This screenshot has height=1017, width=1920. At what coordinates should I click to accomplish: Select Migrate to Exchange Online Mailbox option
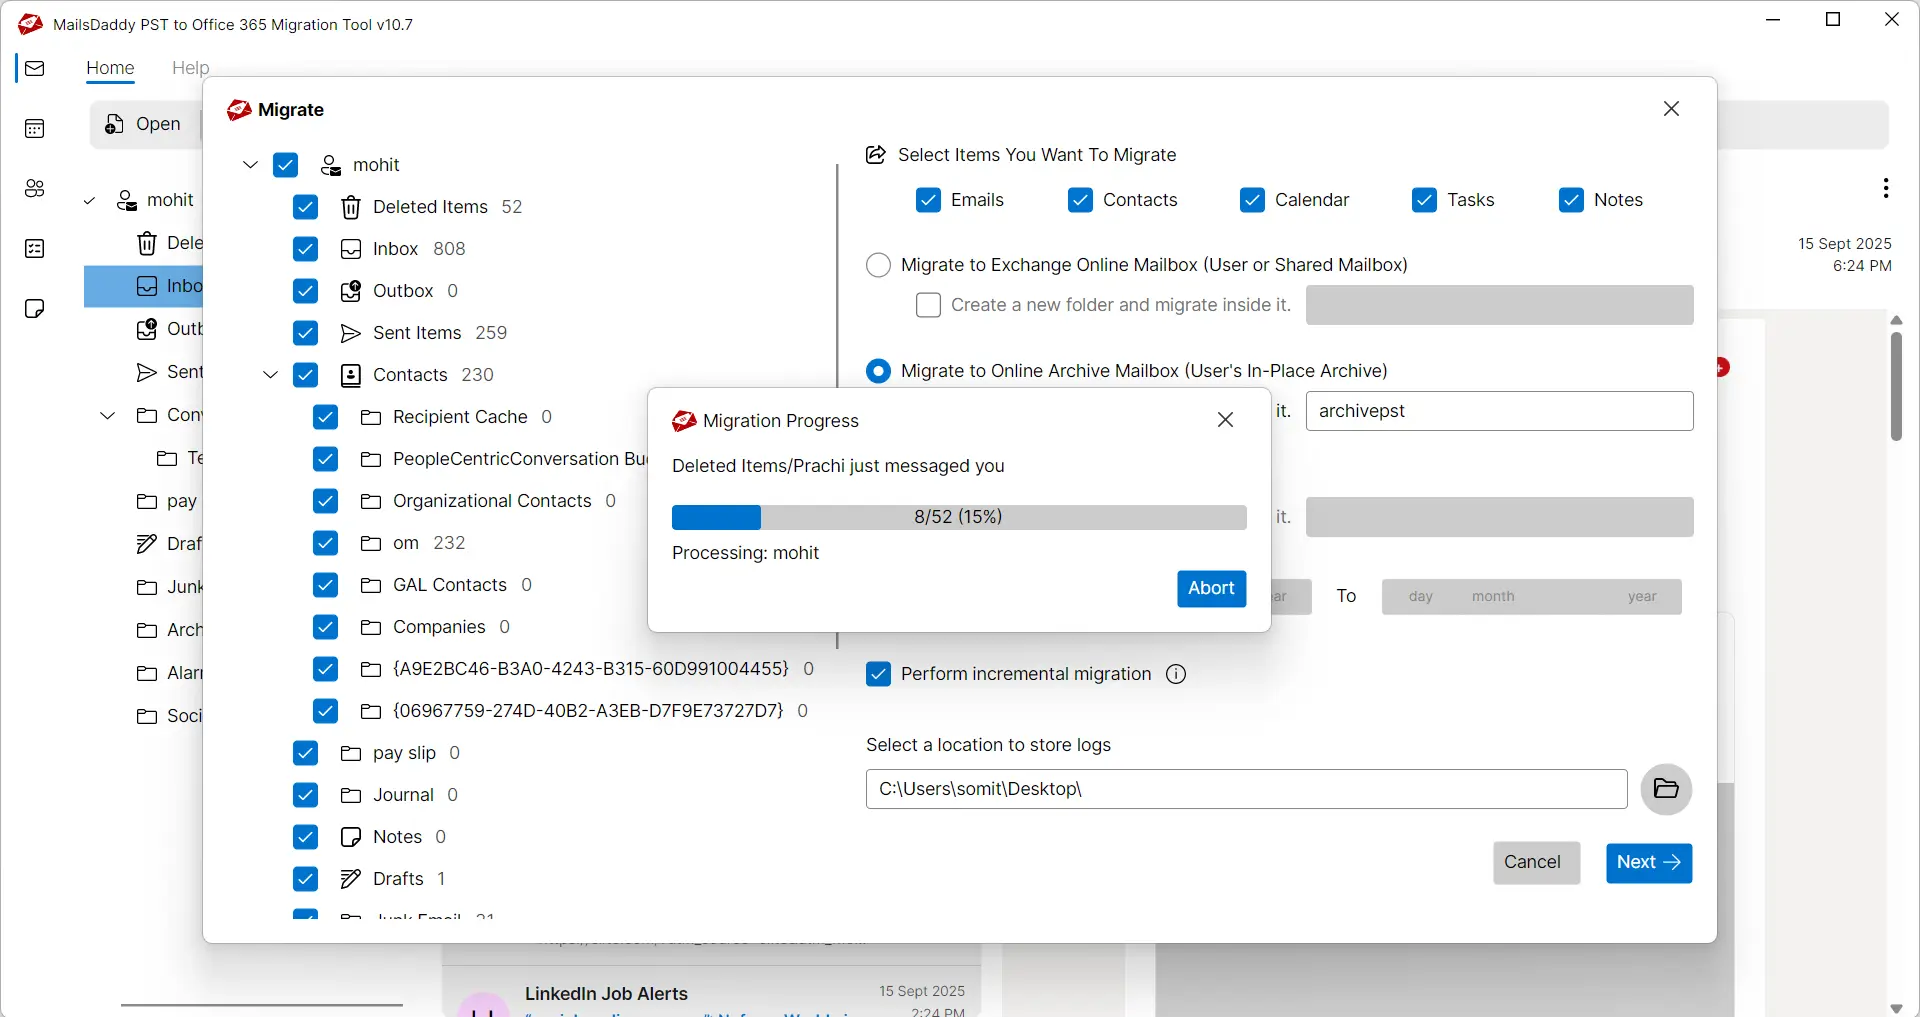point(878,265)
